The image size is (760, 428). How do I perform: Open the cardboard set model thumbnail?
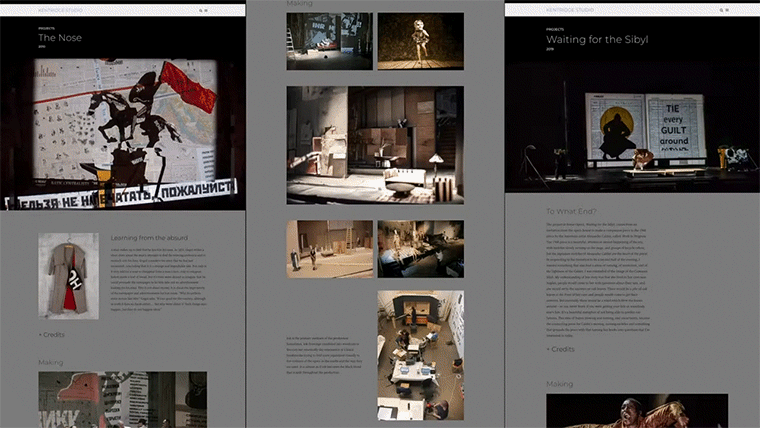tap(329, 249)
